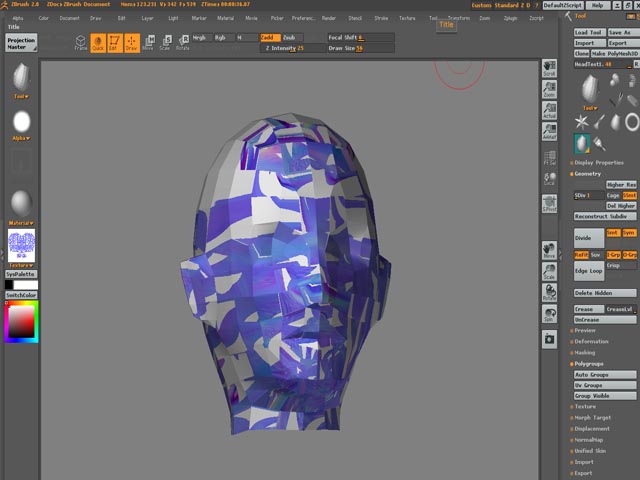Pick a color from the color picker square
The width and height of the screenshot is (640, 480).
pos(21,322)
